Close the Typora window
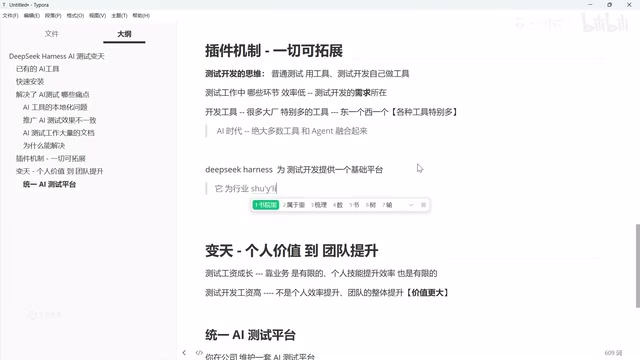Image resolution: width=640 pixels, height=360 pixels. coord(629,5)
